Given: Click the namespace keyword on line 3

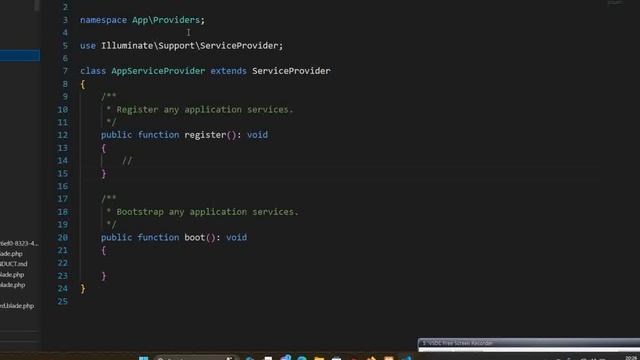Looking at the screenshot, I should pos(103,20).
